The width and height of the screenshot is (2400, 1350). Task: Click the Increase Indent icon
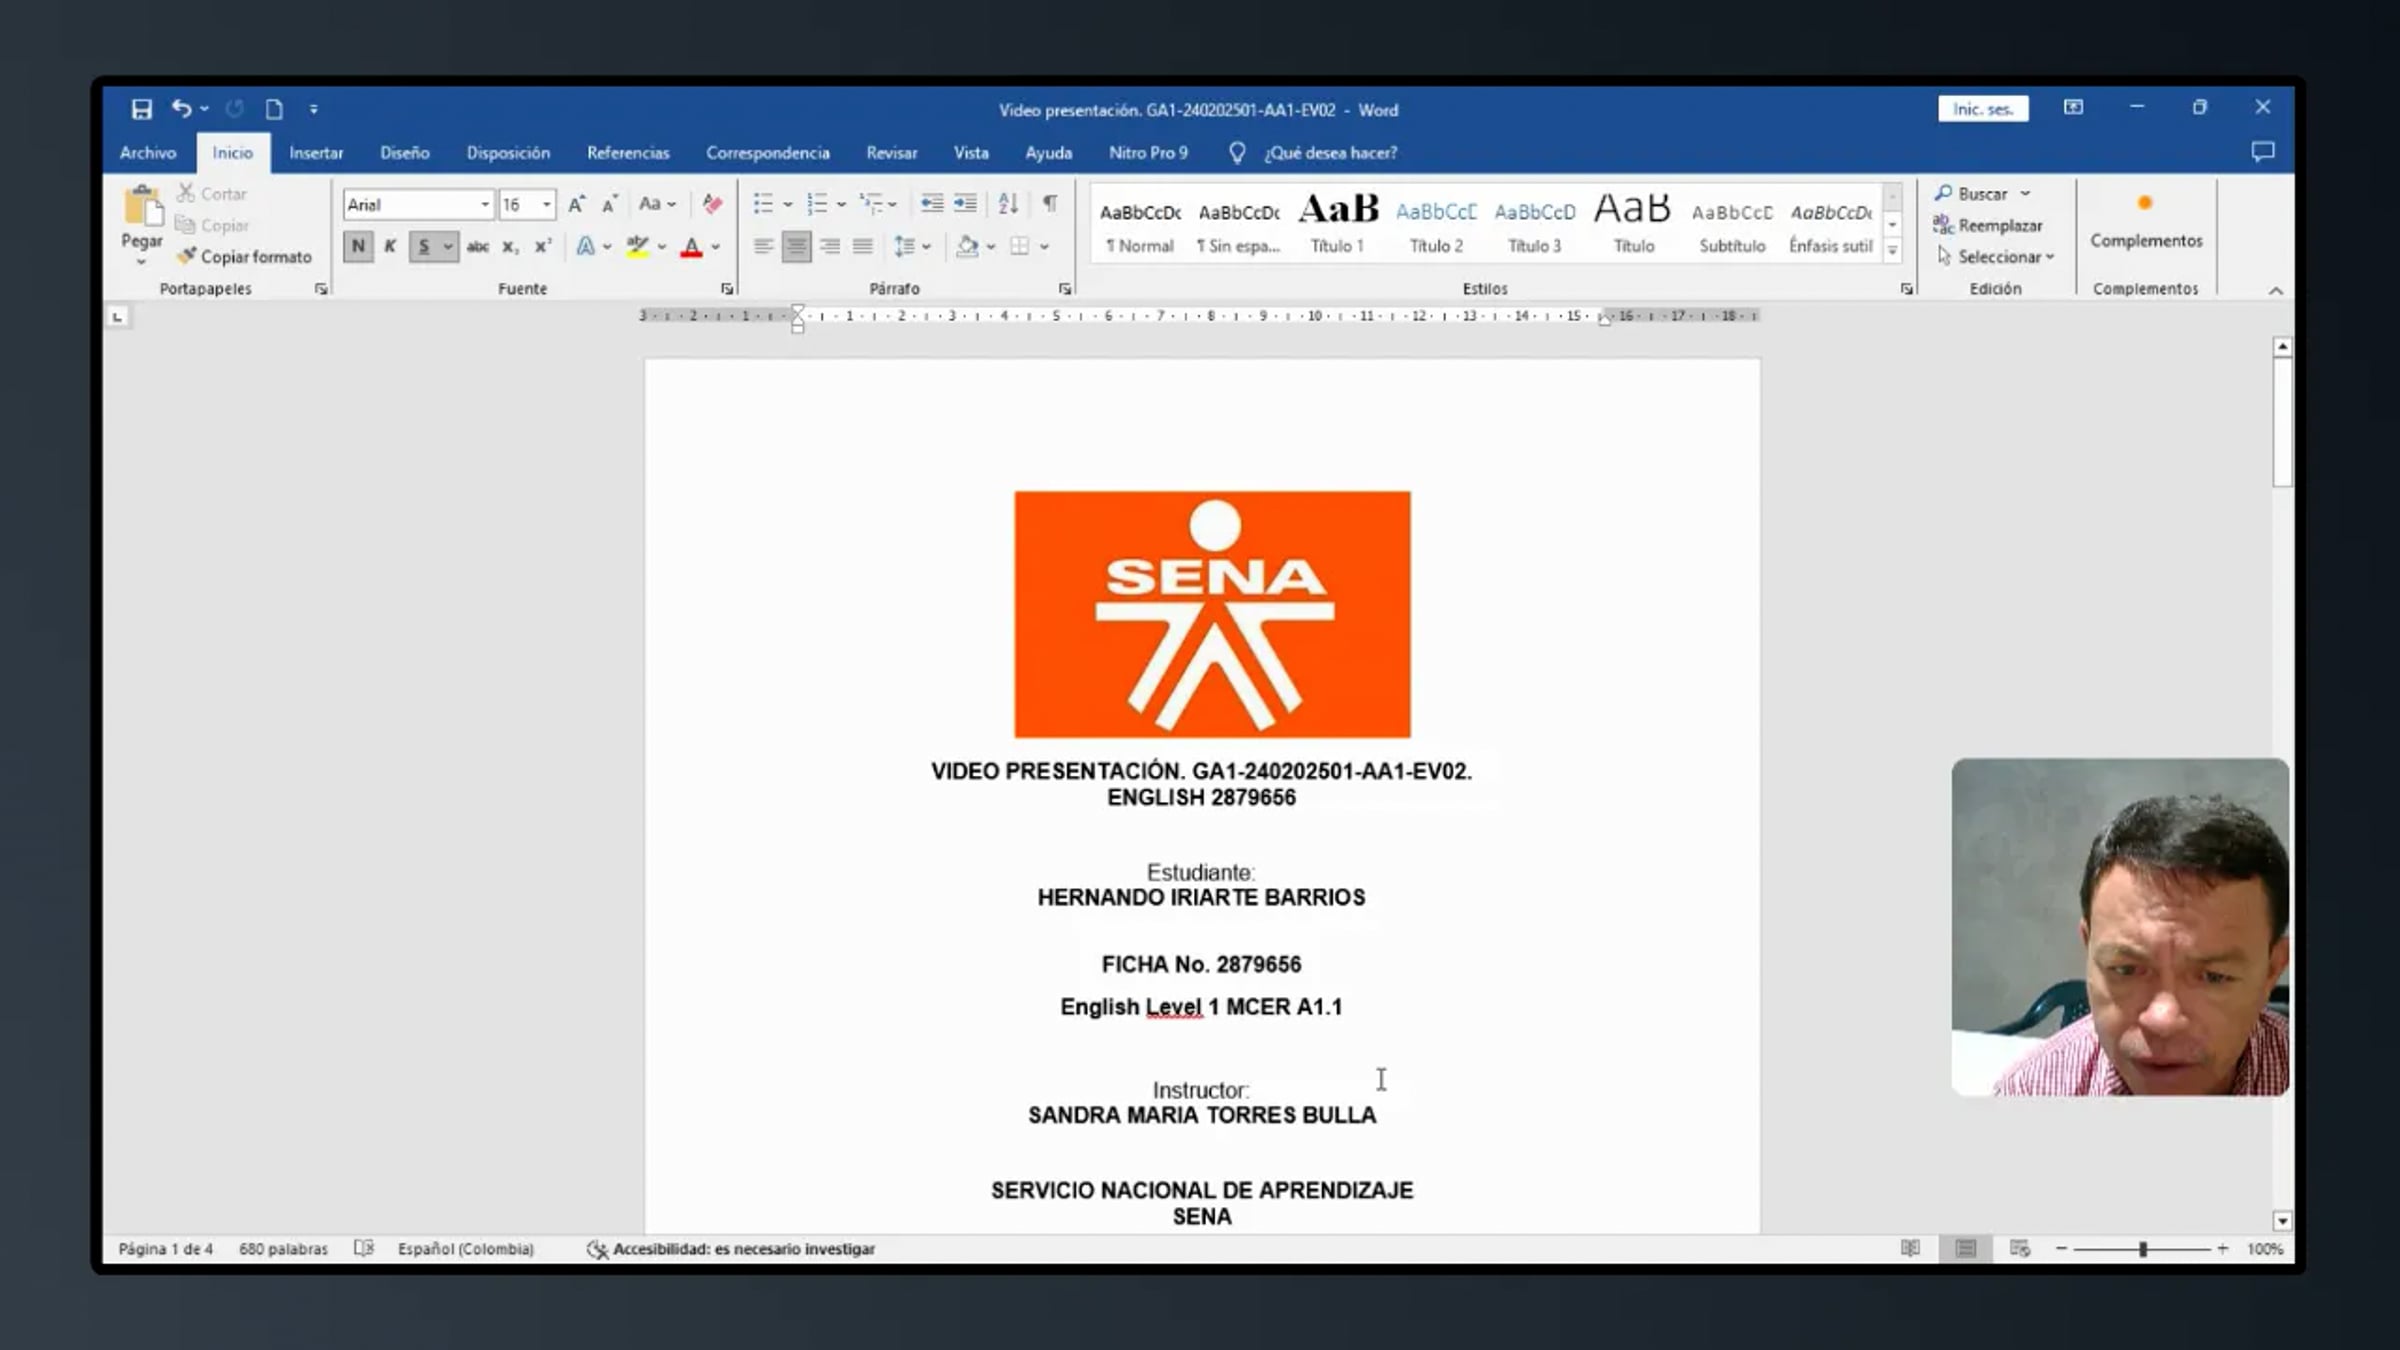[x=965, y=204]
